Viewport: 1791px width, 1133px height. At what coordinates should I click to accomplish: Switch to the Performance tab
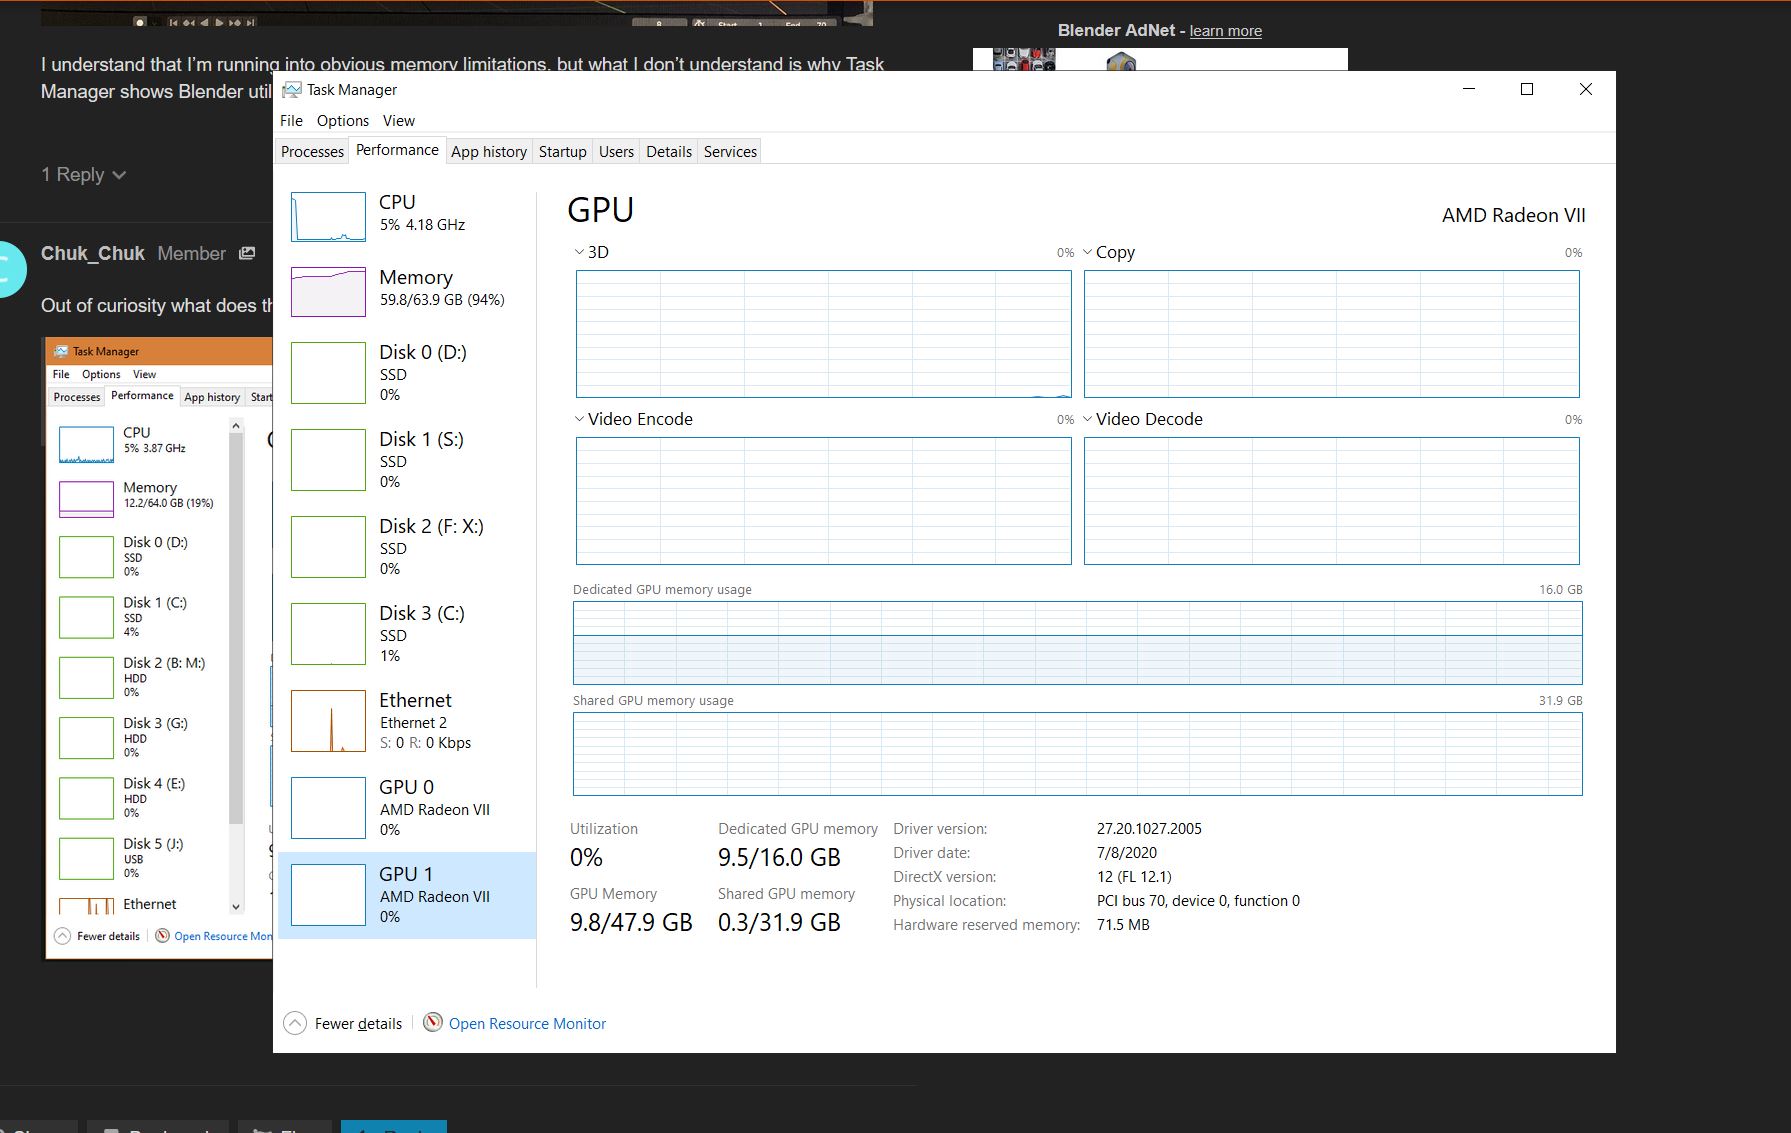(x=397, y=150)
